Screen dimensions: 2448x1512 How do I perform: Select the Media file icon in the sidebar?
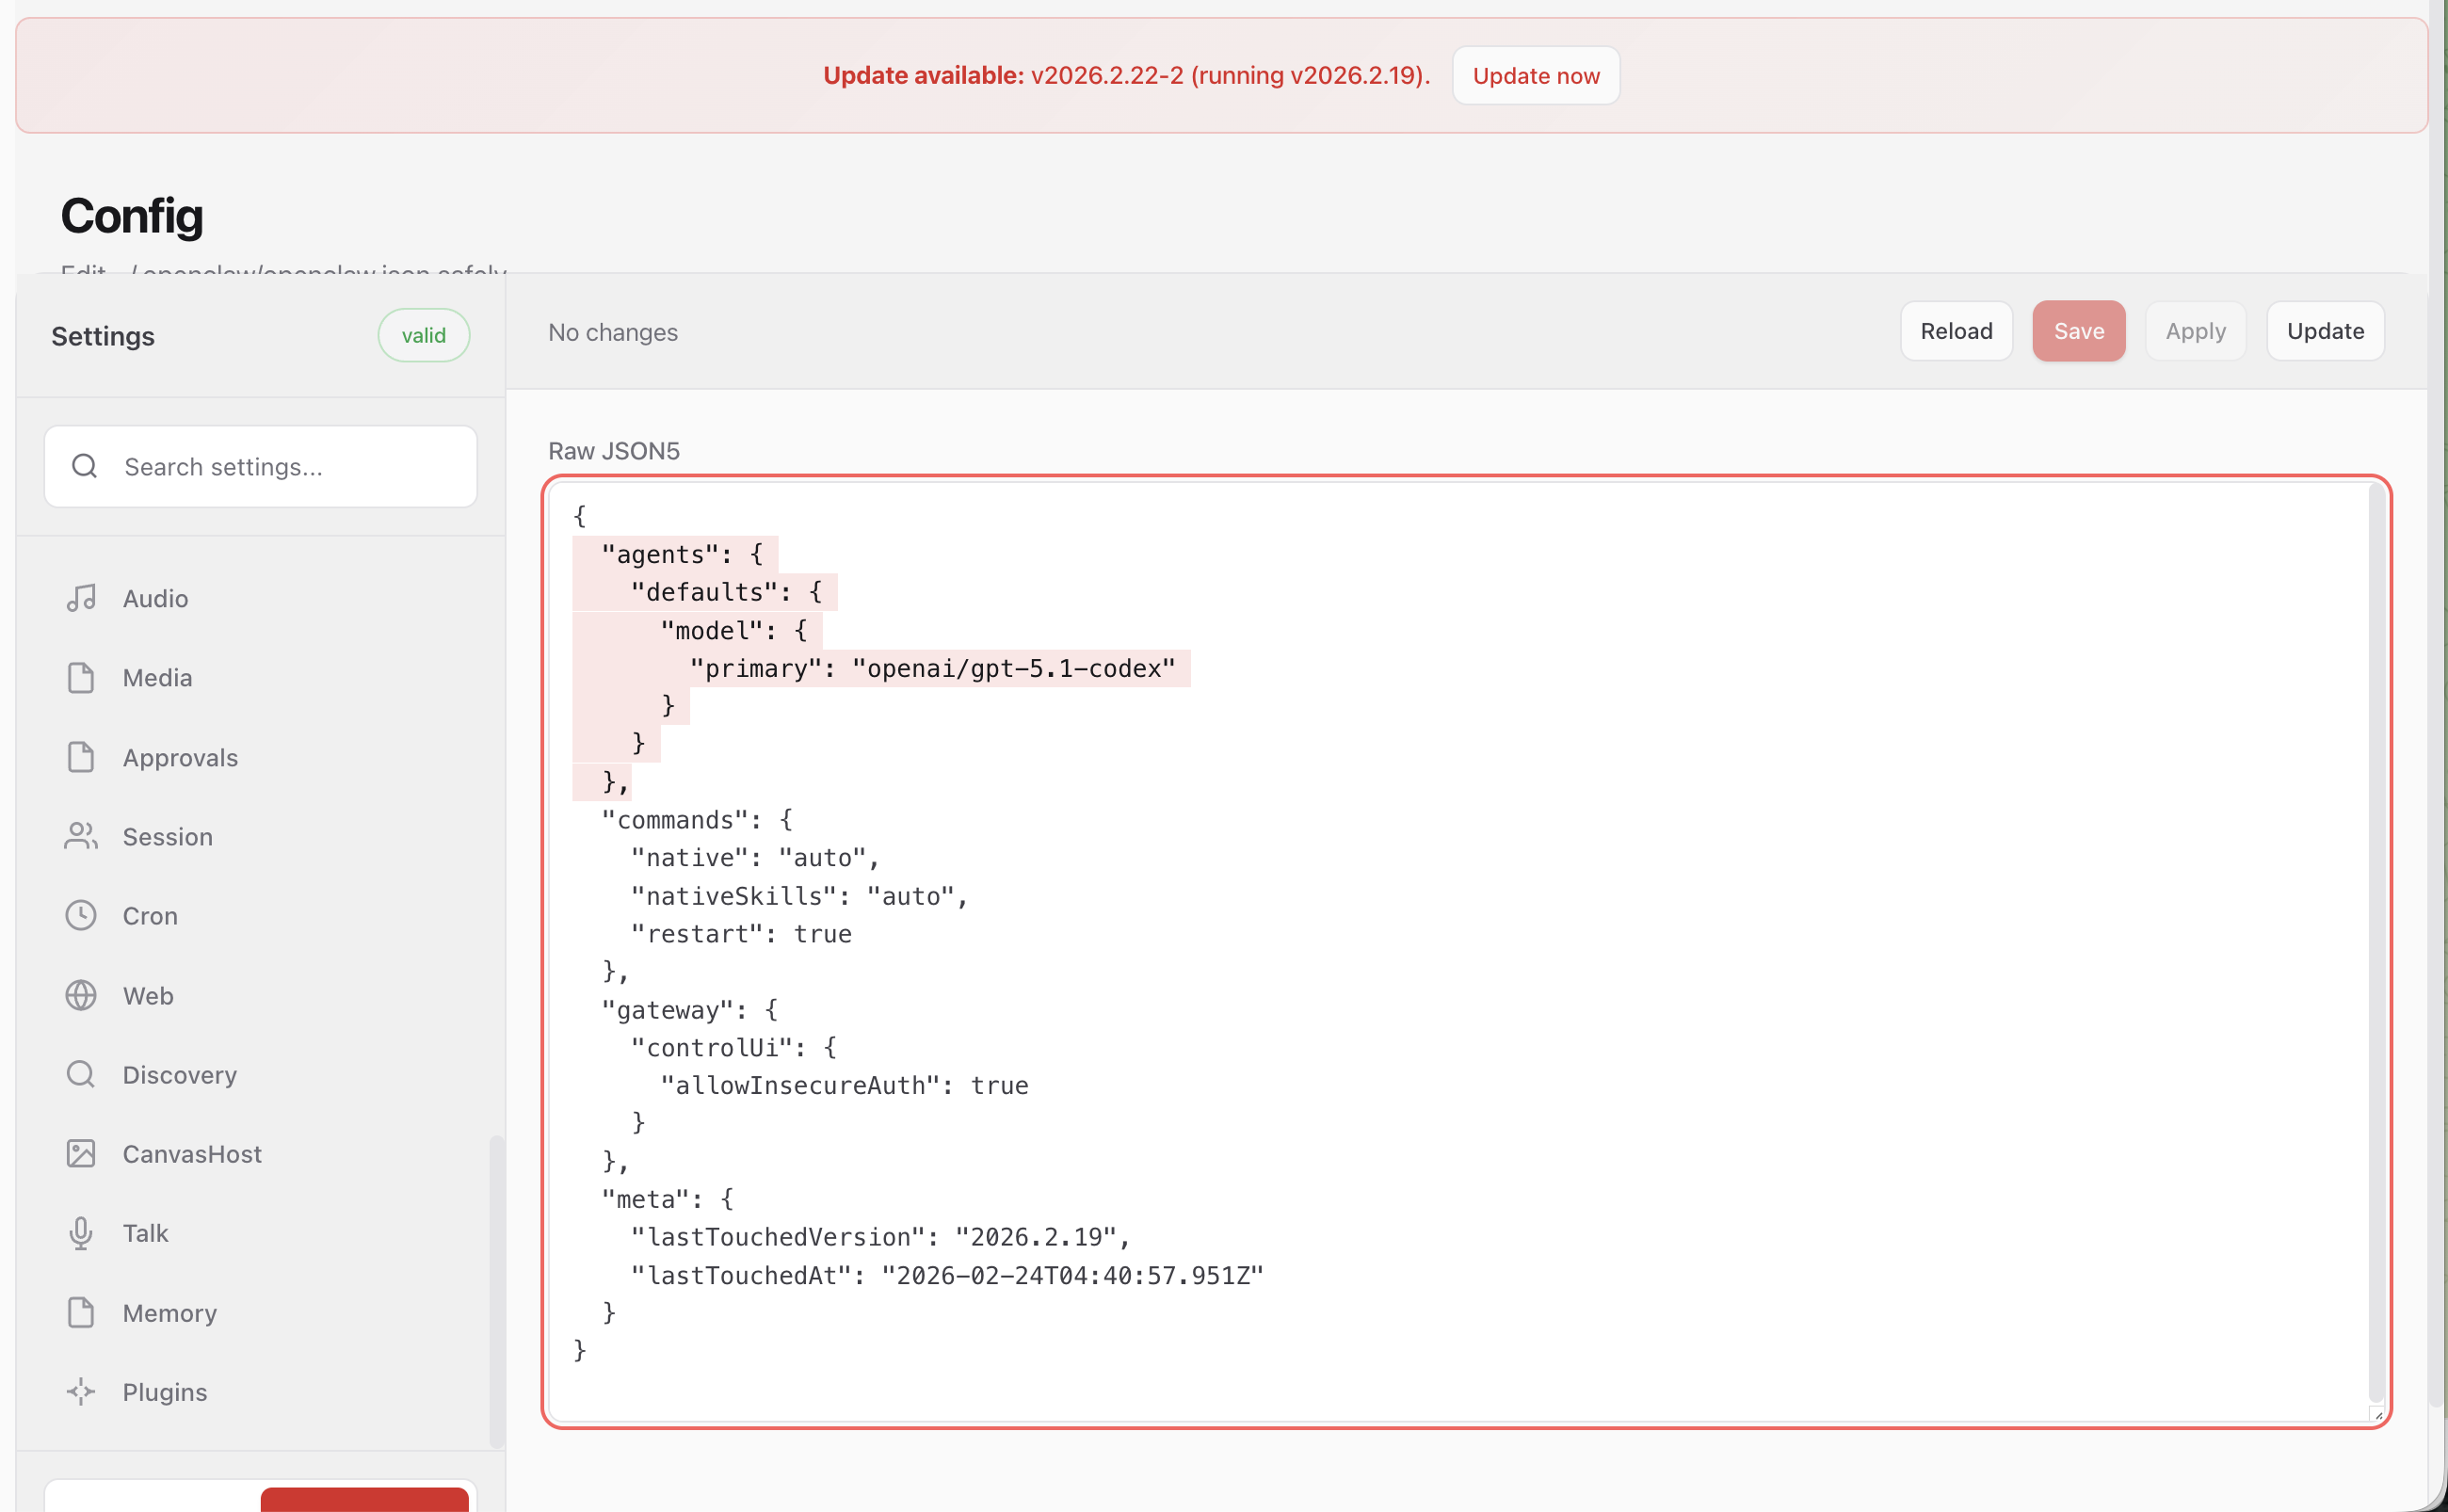[81, 677]
